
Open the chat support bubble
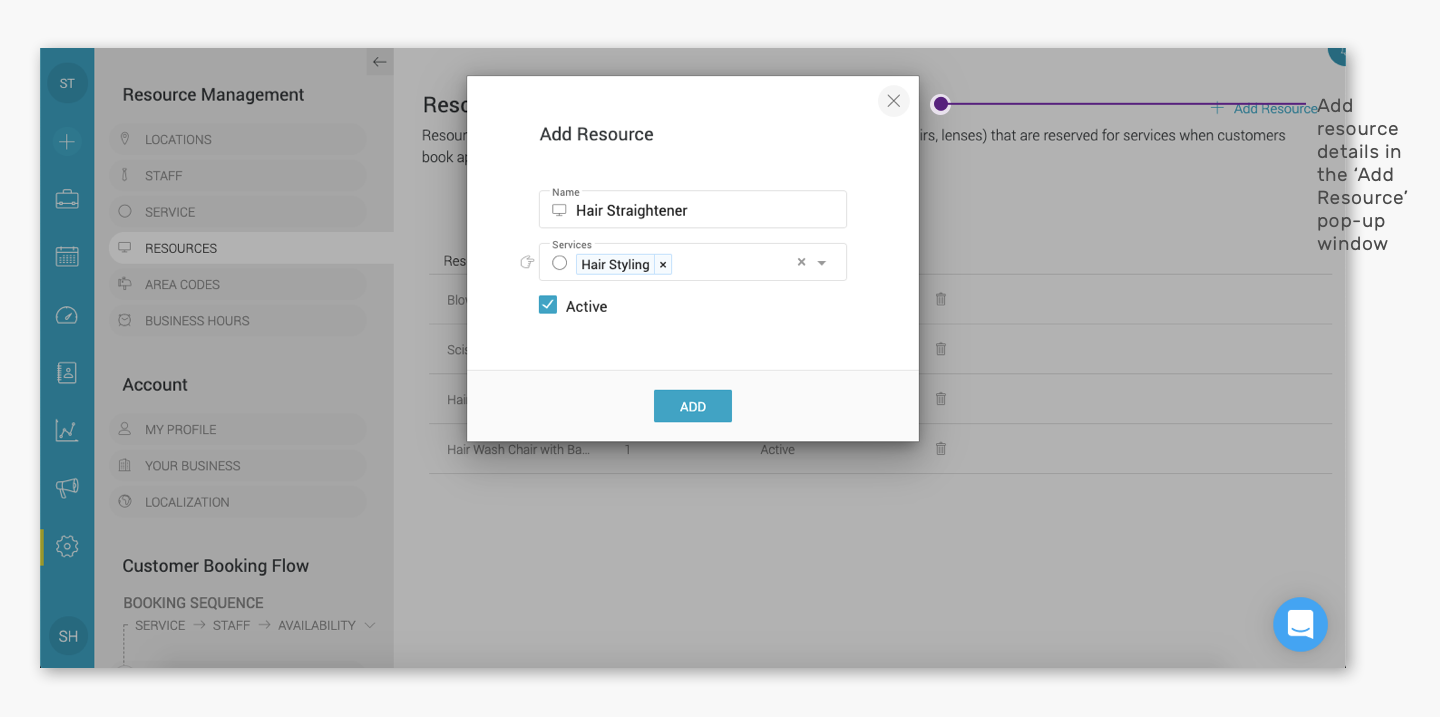[x=1300, y=625]
